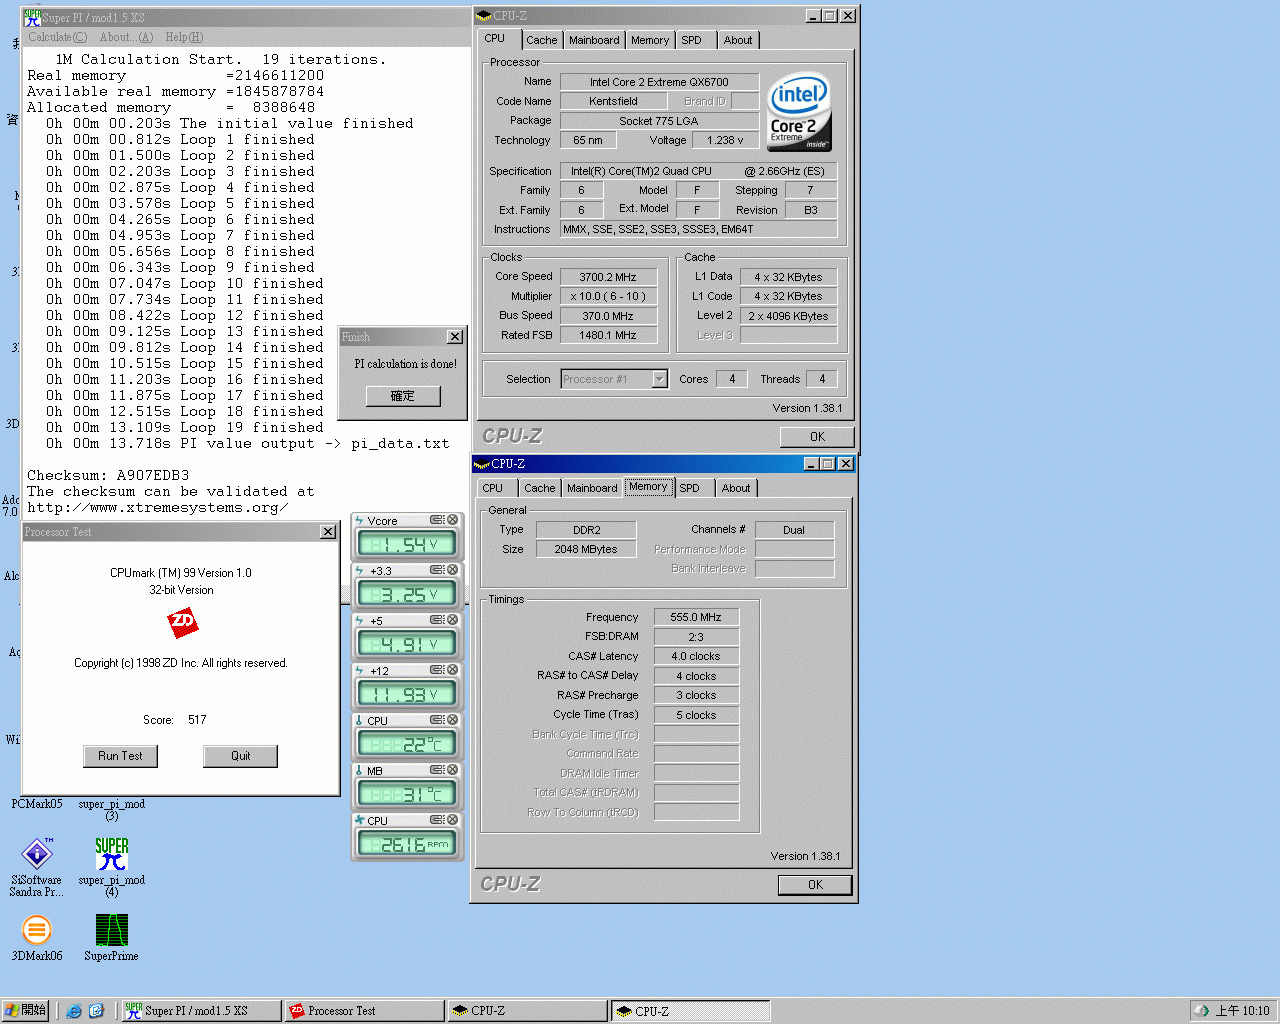Click the Name field Intel Core 2 Extreme QX6700
The image size is (1280, 1024).
659,82
